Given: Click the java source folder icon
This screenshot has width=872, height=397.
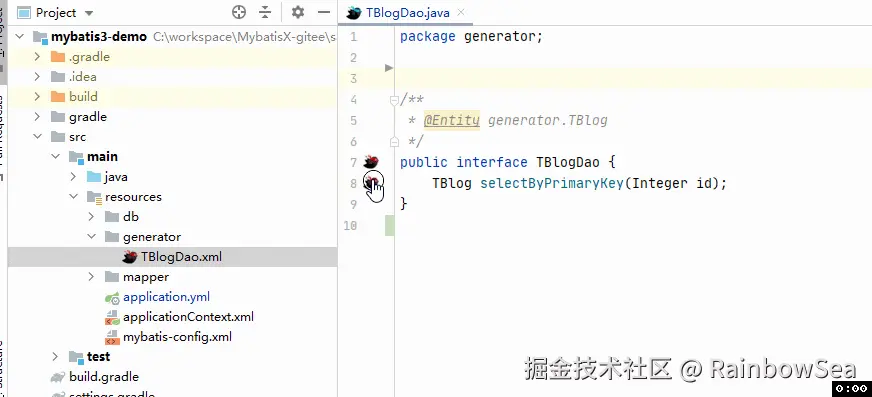Looking at the screenshot, I should pyautogui.click(x=94, y=177).
